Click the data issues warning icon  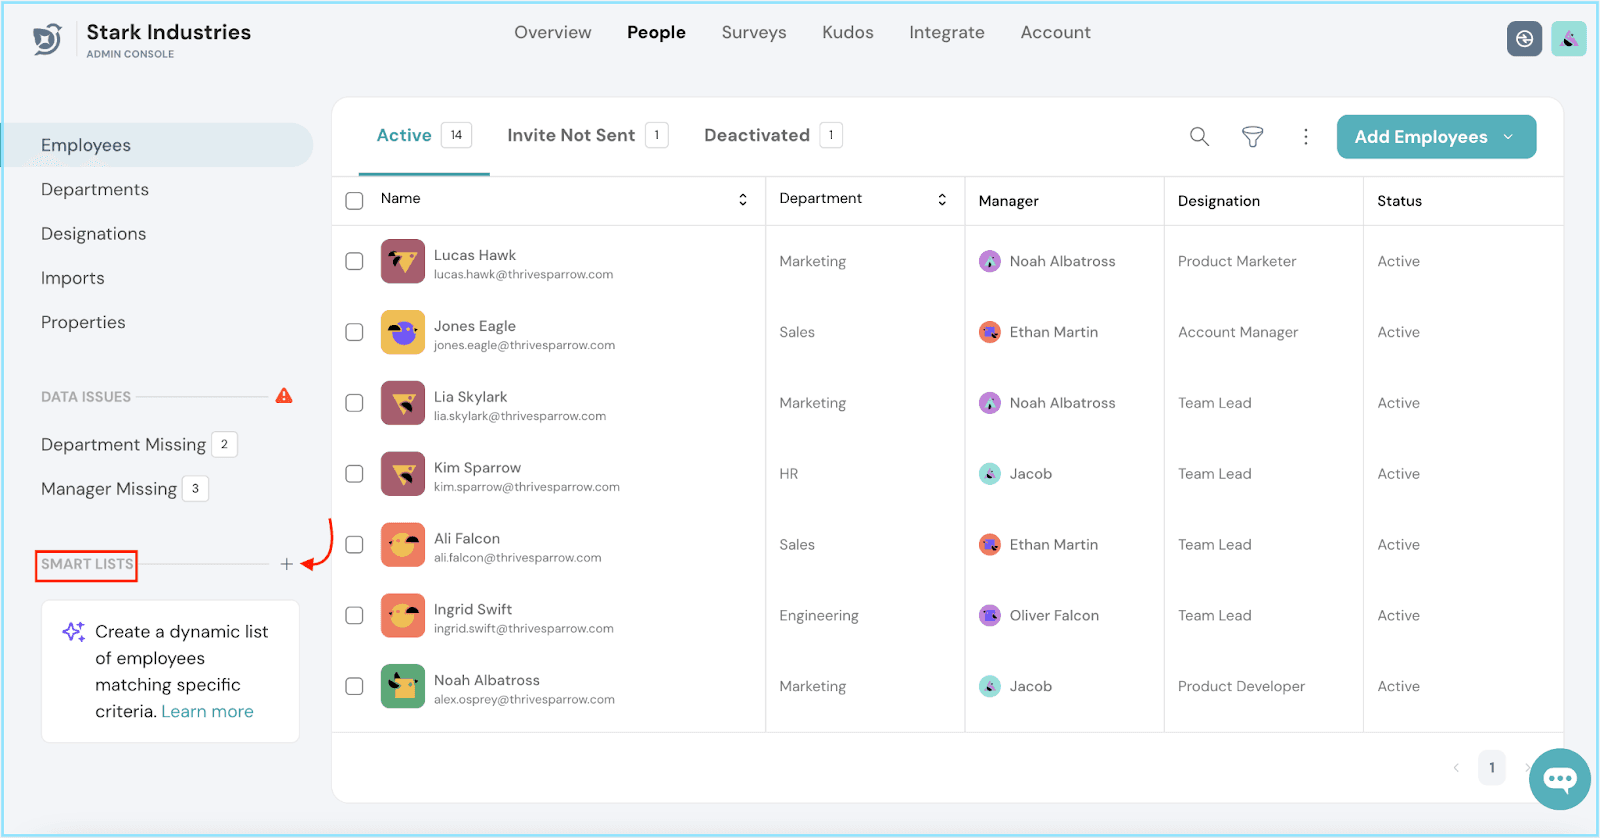[x=284, y=396]
